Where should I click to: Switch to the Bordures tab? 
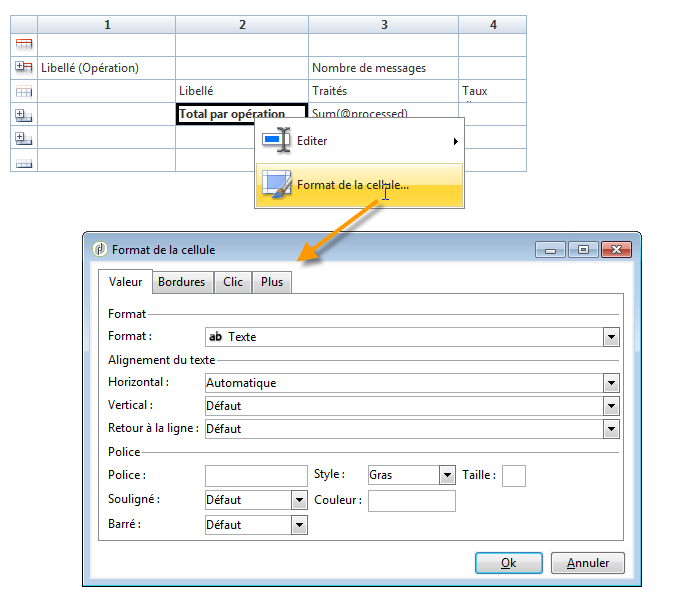182,282
